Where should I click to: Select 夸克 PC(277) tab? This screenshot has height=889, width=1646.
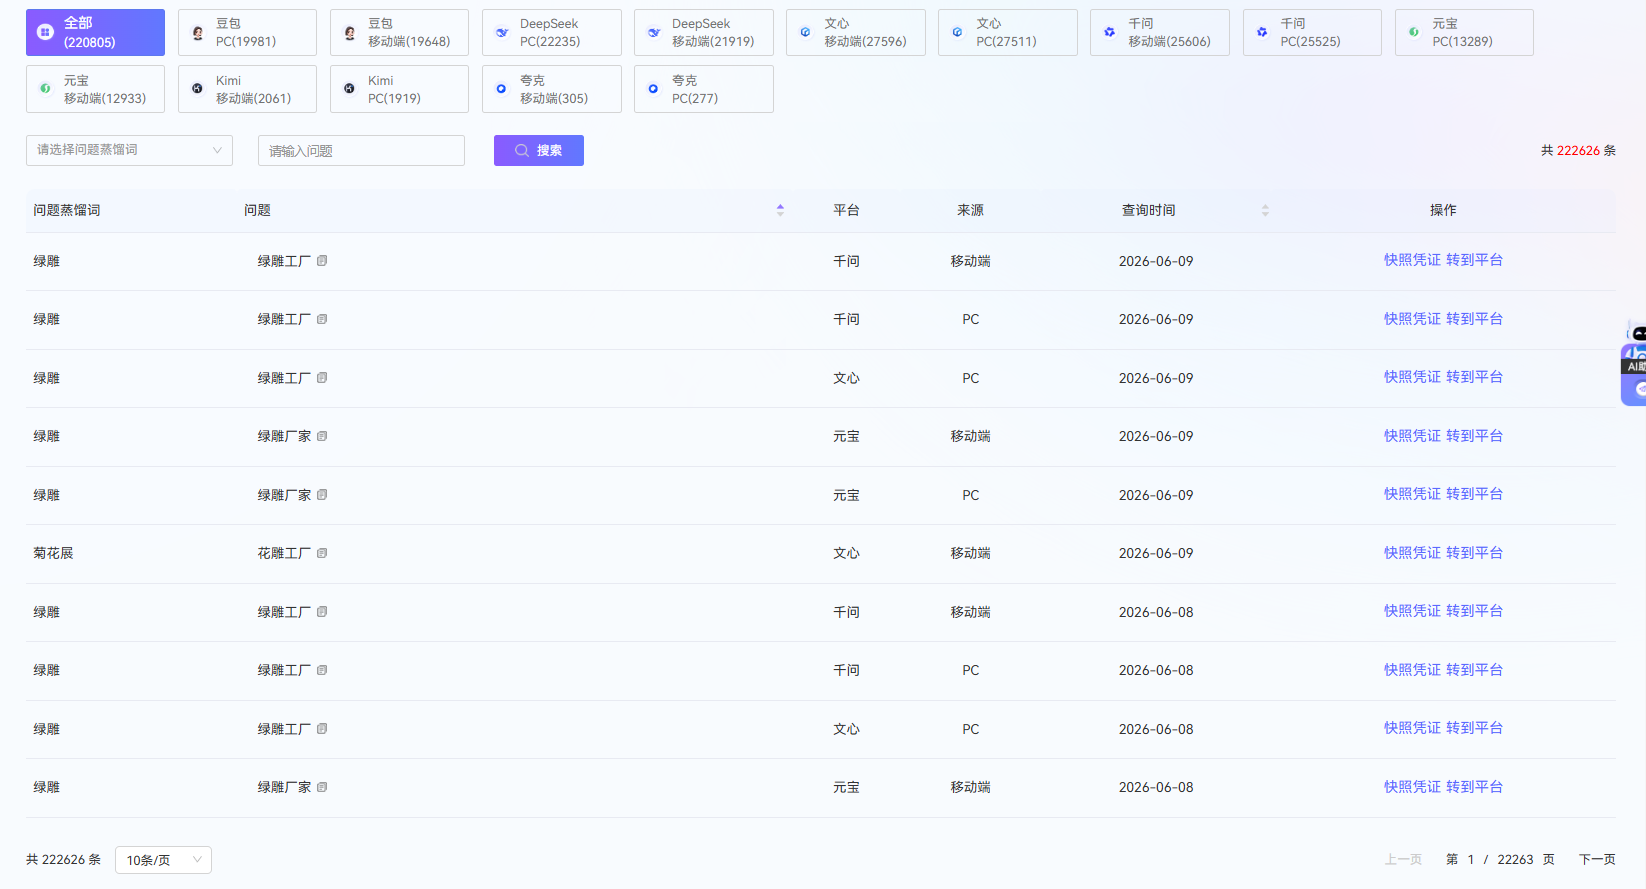pyautogui.click(x=703, y=89)
